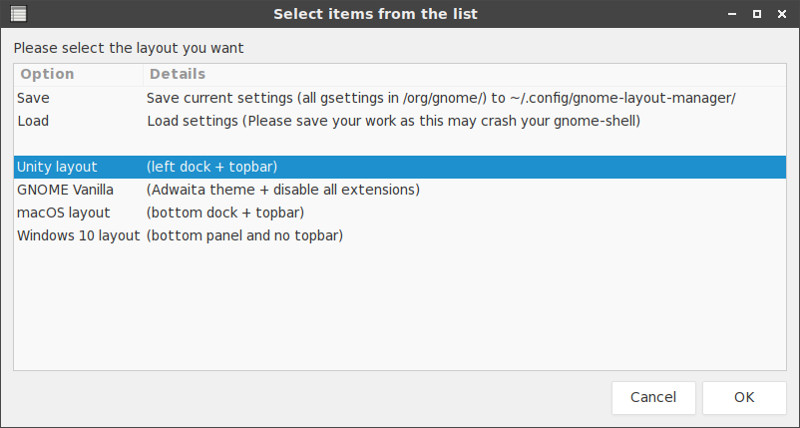Image resolution: width=800 pixels, height=428 pixels.
Task: Minimize the dialog window
Action: [x=732, y=14]
